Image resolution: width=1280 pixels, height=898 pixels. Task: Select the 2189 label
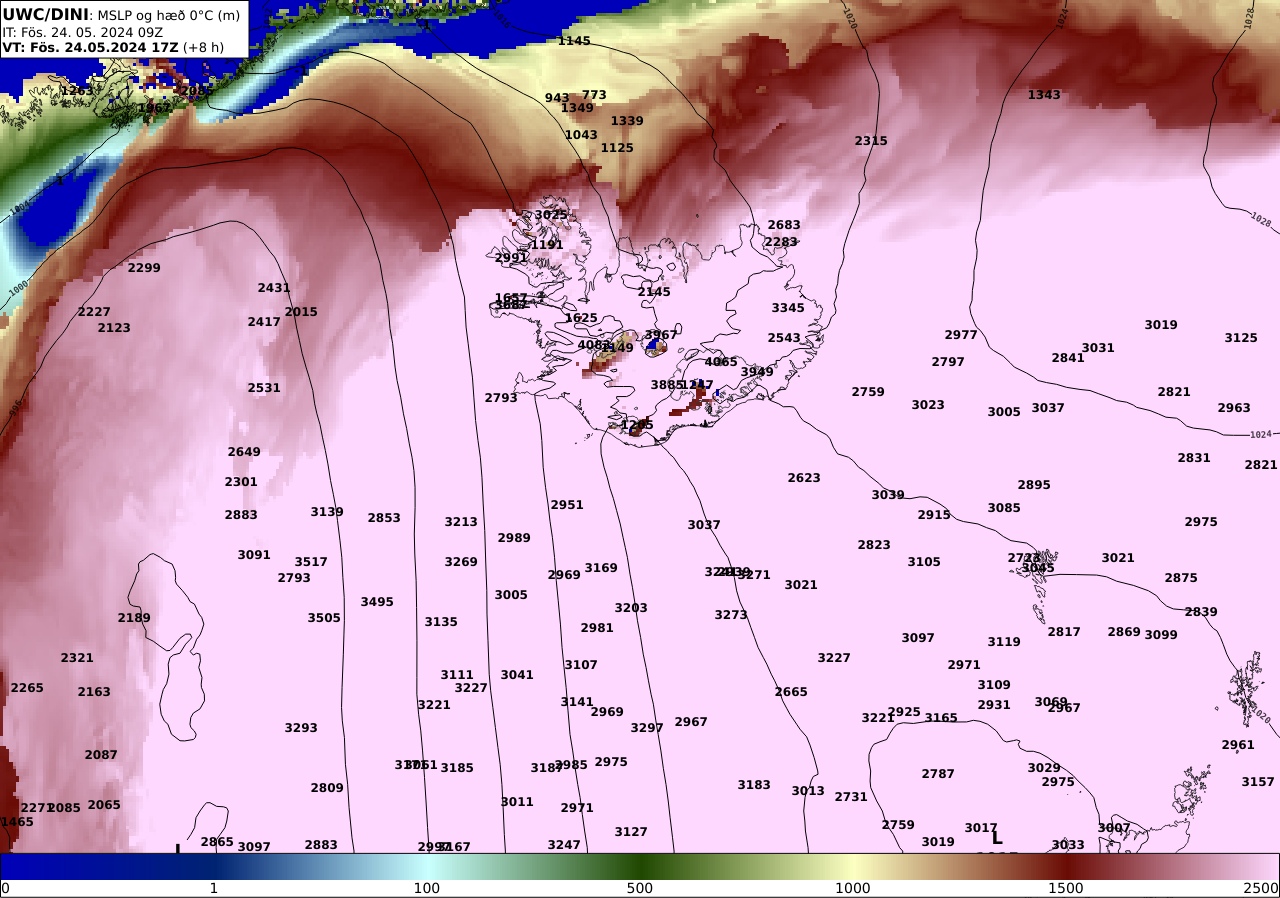[x=134, y=618]
